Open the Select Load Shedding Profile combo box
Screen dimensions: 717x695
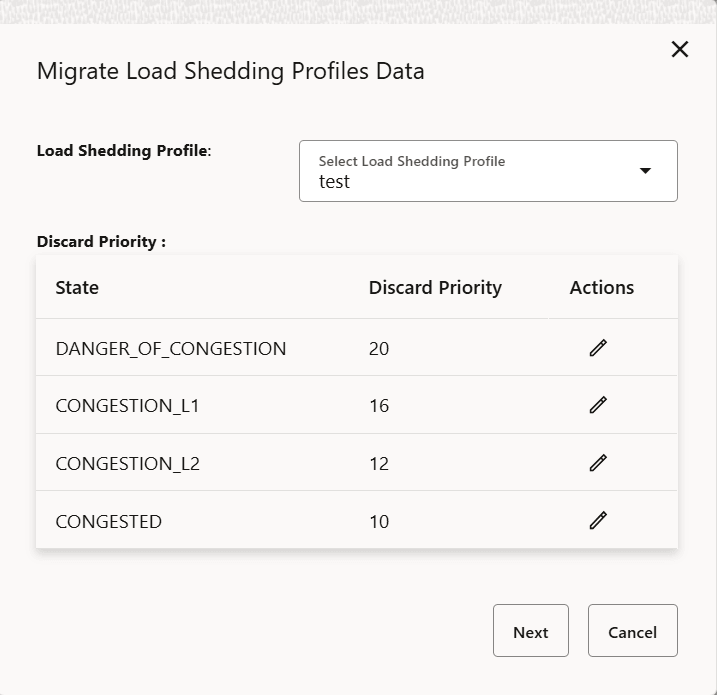pyautogui.click(x=470, y=171)
